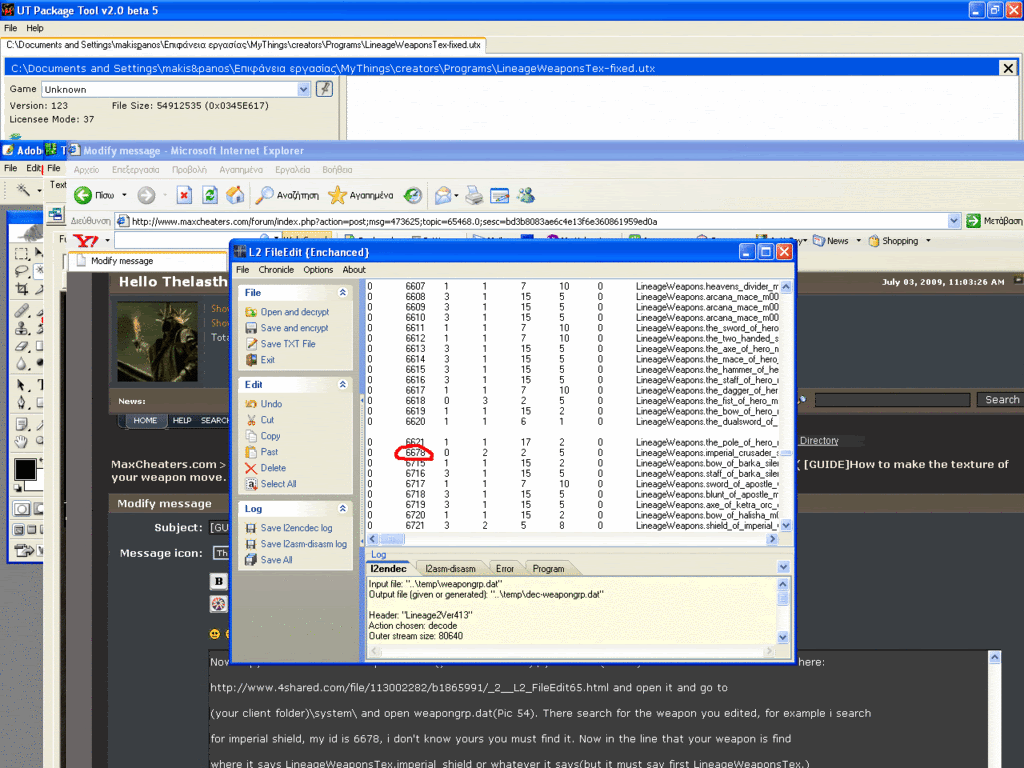Image resolution: width=1024 pixels, height=768 pixels.
Task: Click the IE Back arrow button
Action: pyautogui.click(x=84, y=195)
